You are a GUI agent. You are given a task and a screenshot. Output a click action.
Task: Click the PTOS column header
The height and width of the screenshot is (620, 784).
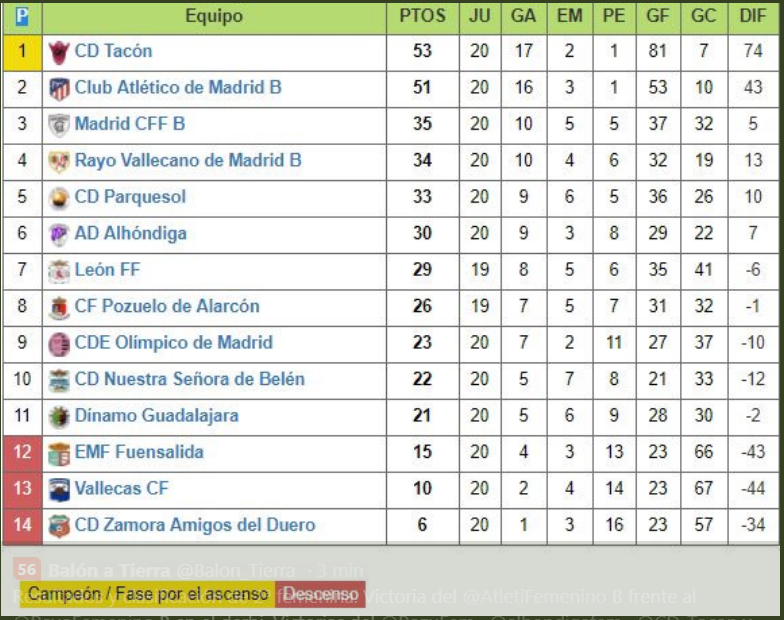[x=422, y=16]
